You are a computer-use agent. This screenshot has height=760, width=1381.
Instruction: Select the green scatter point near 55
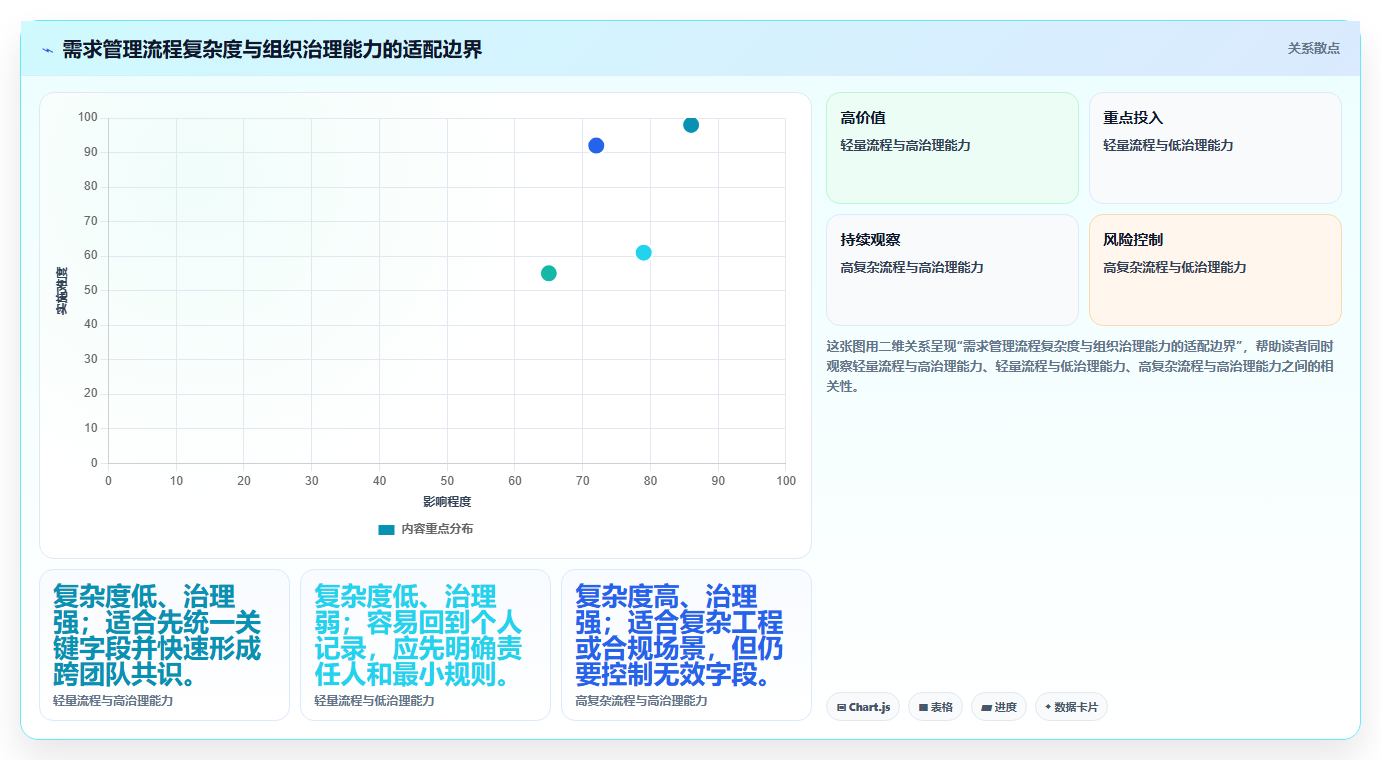tap(549, 273)
